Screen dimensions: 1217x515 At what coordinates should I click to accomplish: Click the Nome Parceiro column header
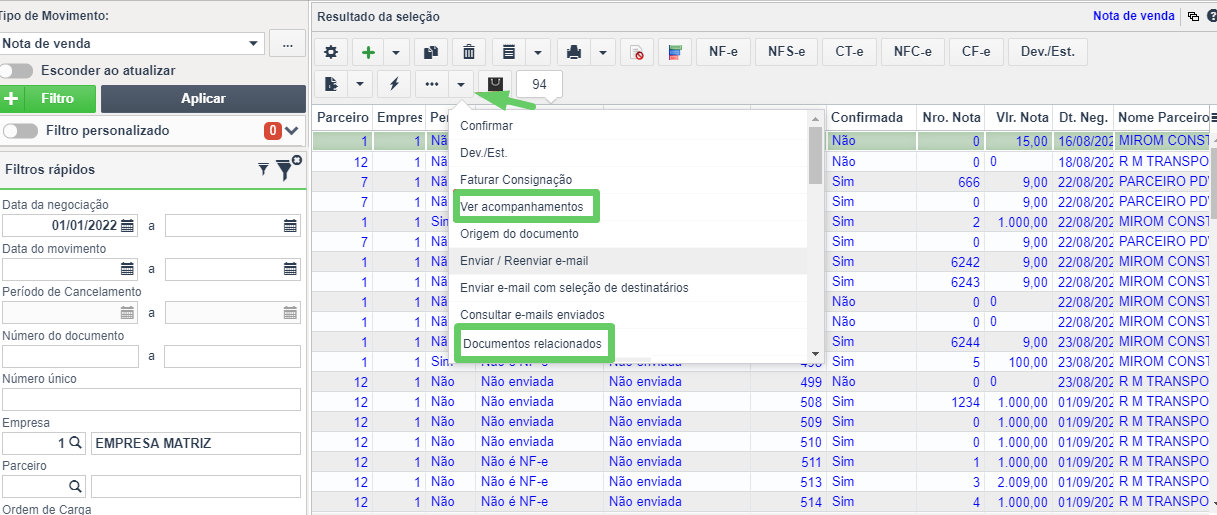pos(1163,118)
